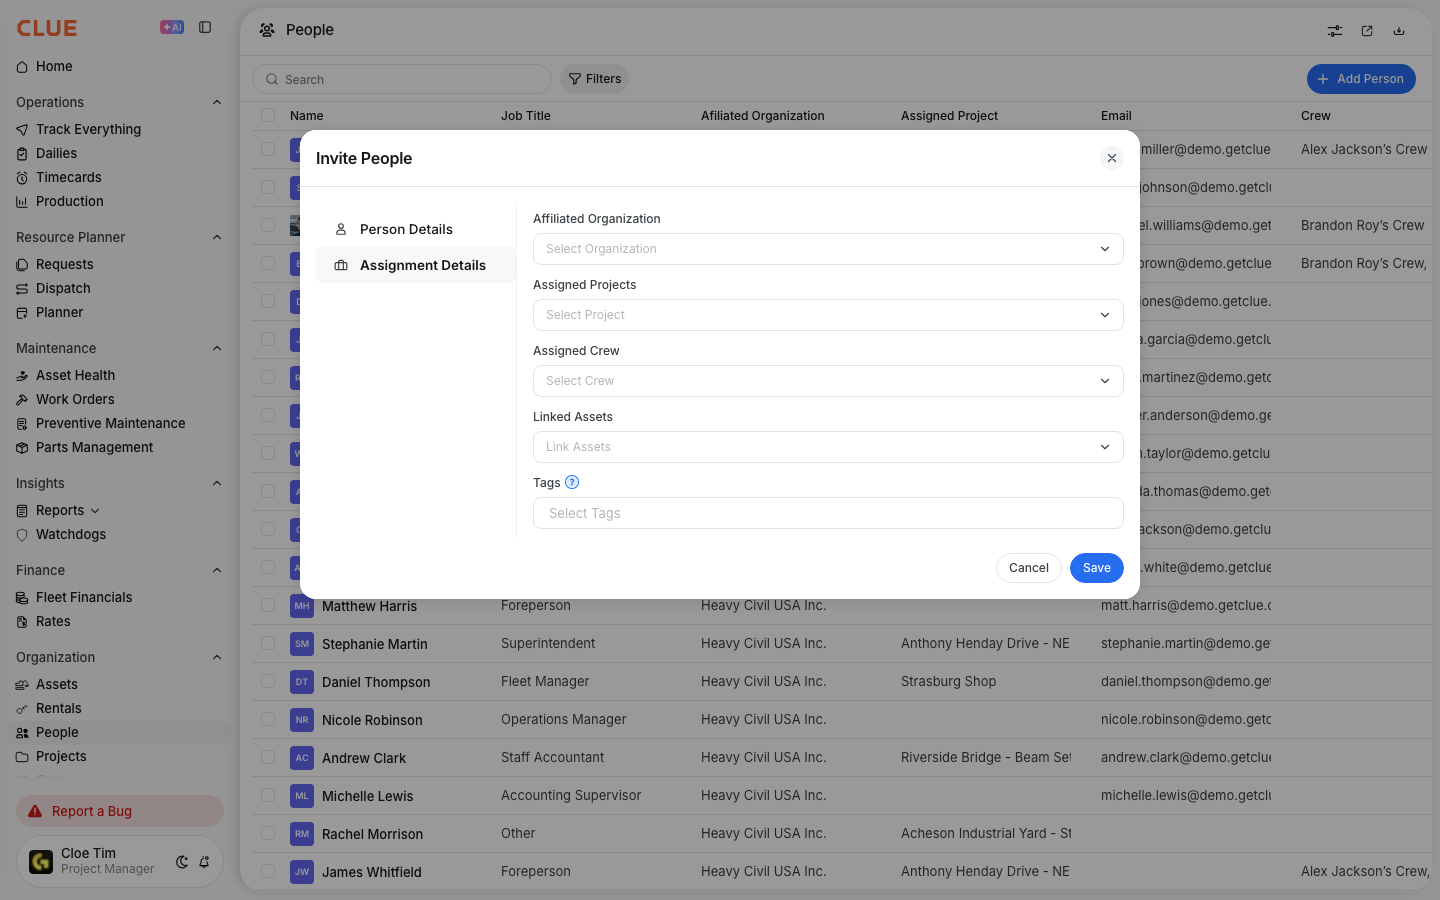Check the Matthew Harris row checkbox
The image size is (1440, 900).
click(x=268, y=605)
